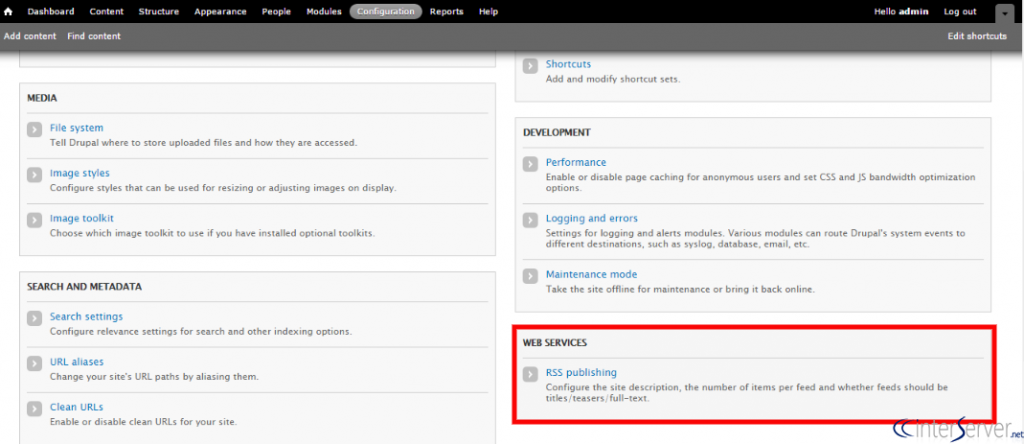
Task: Click the MEDIA section heading
Action: (42, 98)
